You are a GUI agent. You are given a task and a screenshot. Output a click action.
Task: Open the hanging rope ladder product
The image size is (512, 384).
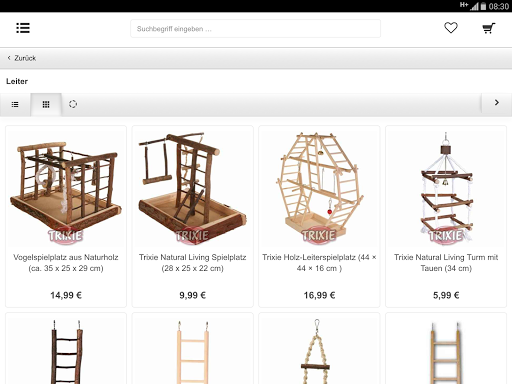pos(319,350)
